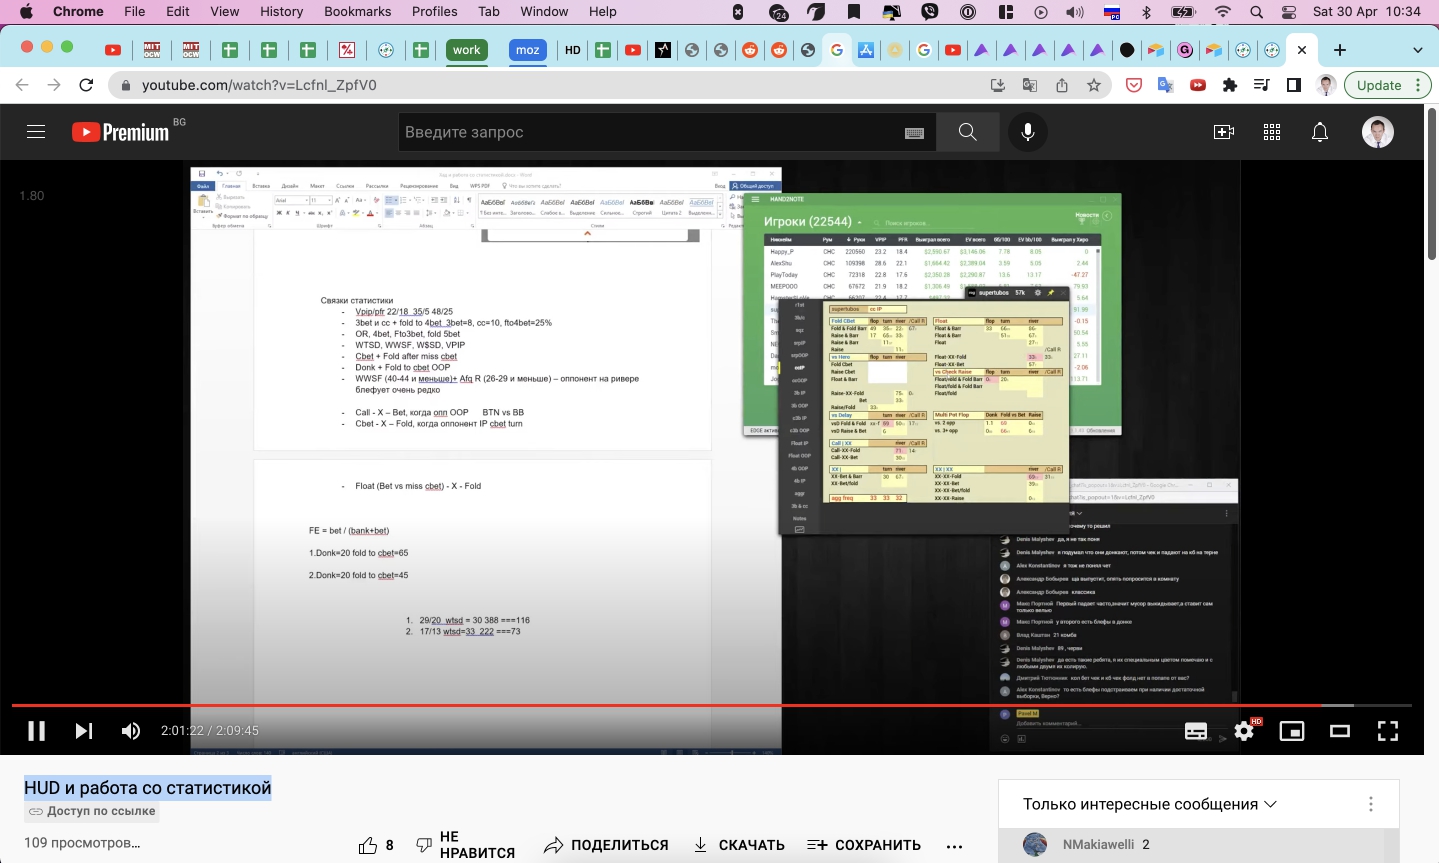Open Chrome media controls icon
This screenshot has height=863, width=1439.
tap(1262, 85)
